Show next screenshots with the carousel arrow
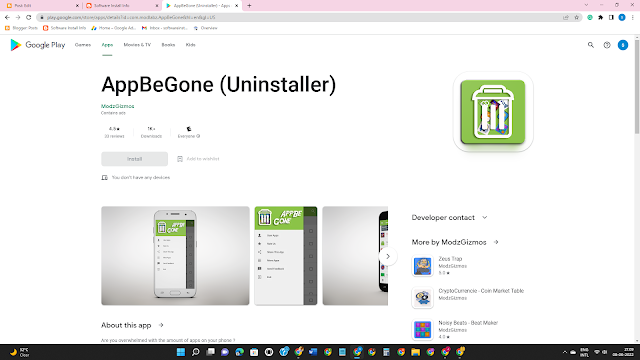The height and width of the screenshot is (360, 640). coord(388,256)
